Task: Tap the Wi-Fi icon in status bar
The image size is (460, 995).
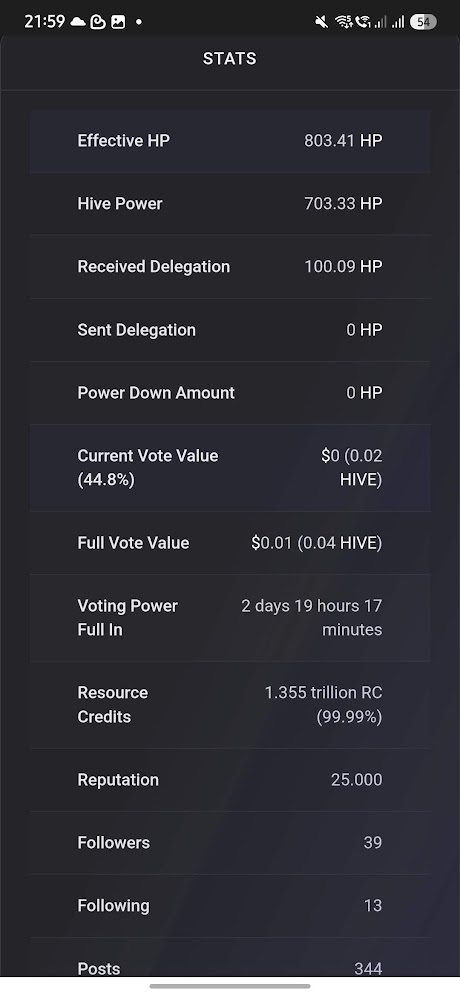Action: pos(343,22)
